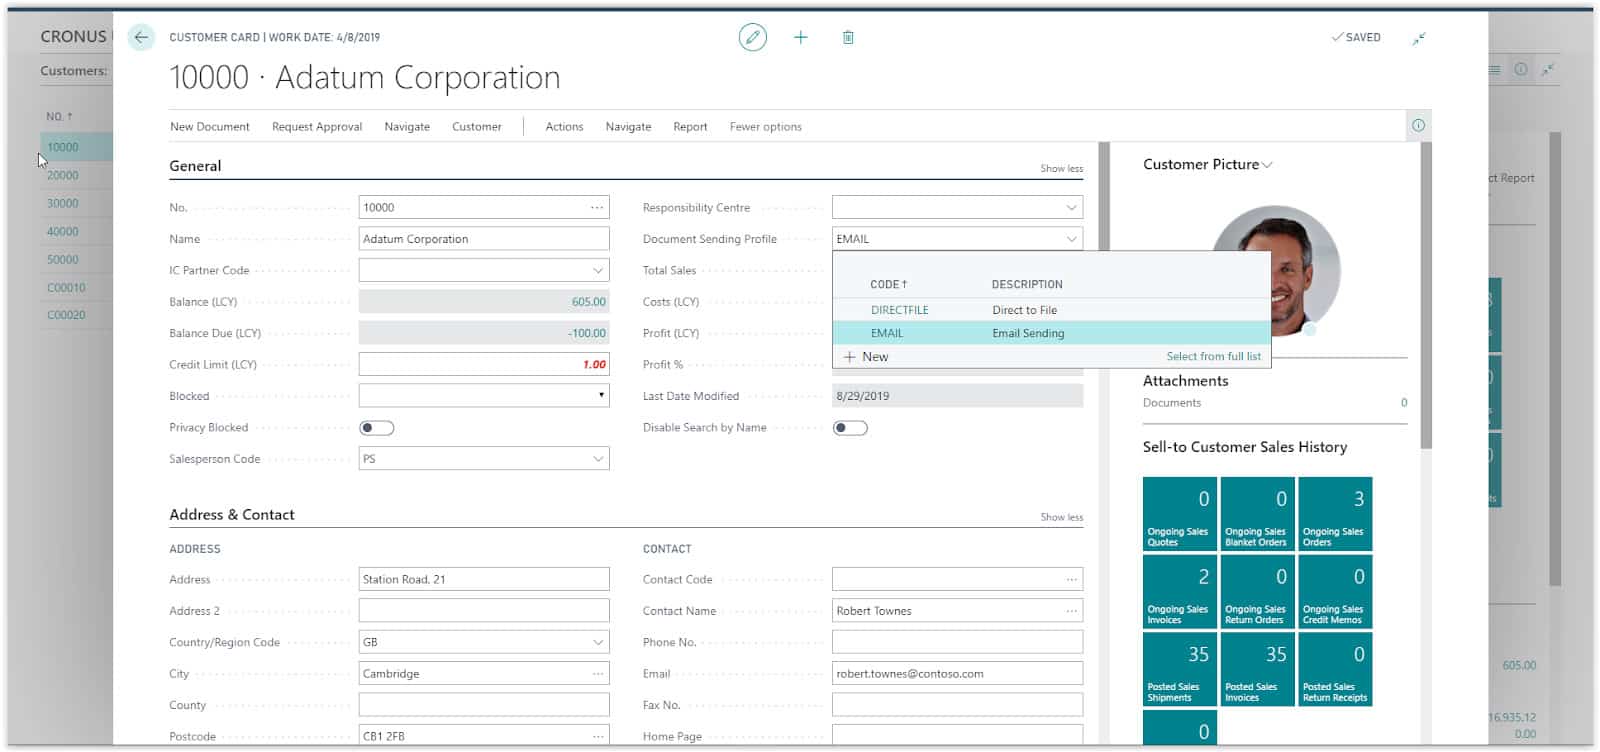Expand the IC Partner Code dropdown
1600x752 pixels.
(x=598, y=271)
